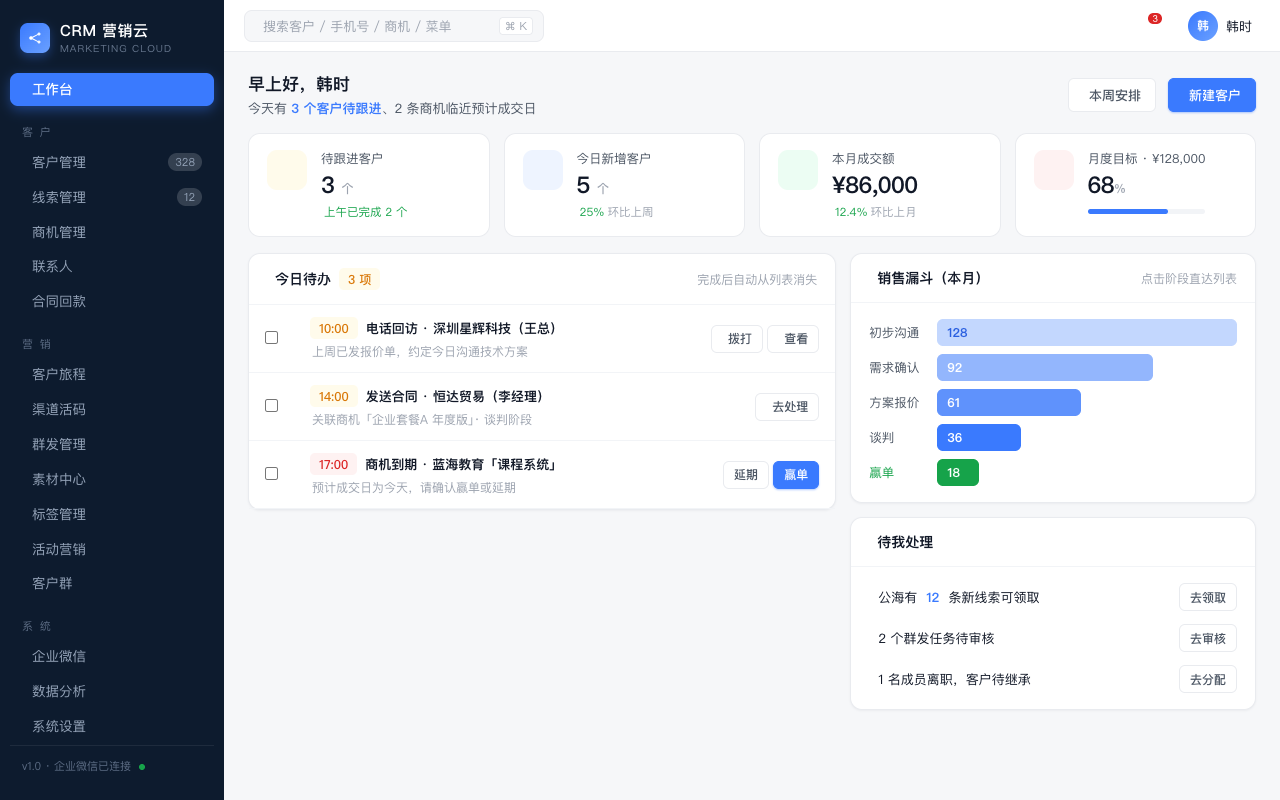The width and height of the screenshot is (1280, 800).
Task: Open the 初步沟通 funnel bar showing 128
Action: point(1087,332)
